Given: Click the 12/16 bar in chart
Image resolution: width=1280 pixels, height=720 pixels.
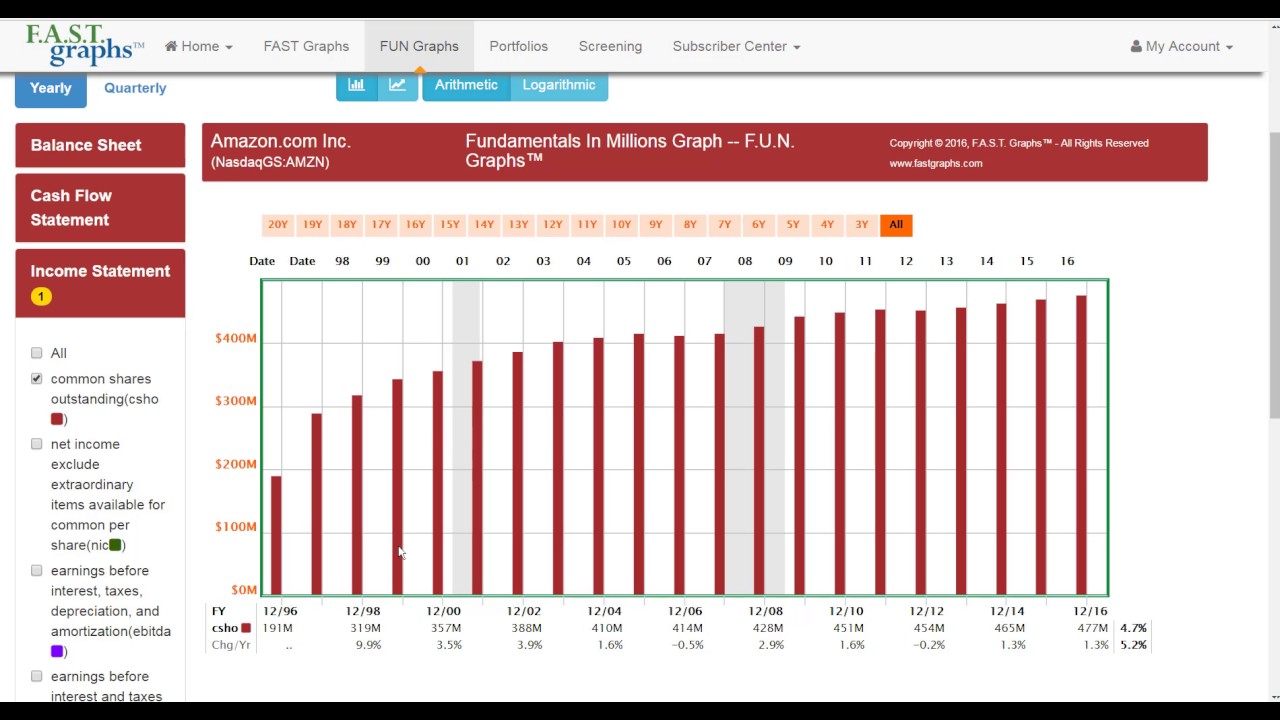Looking at the screenshot, I should [1081, 445].
